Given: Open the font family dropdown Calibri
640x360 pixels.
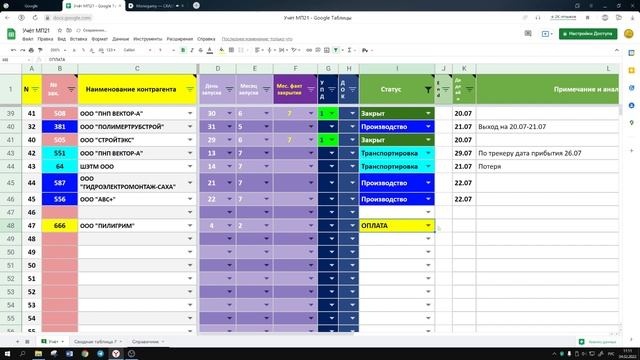Looking at the screenshot, I should pyautogui.click(x=137, y=50).
